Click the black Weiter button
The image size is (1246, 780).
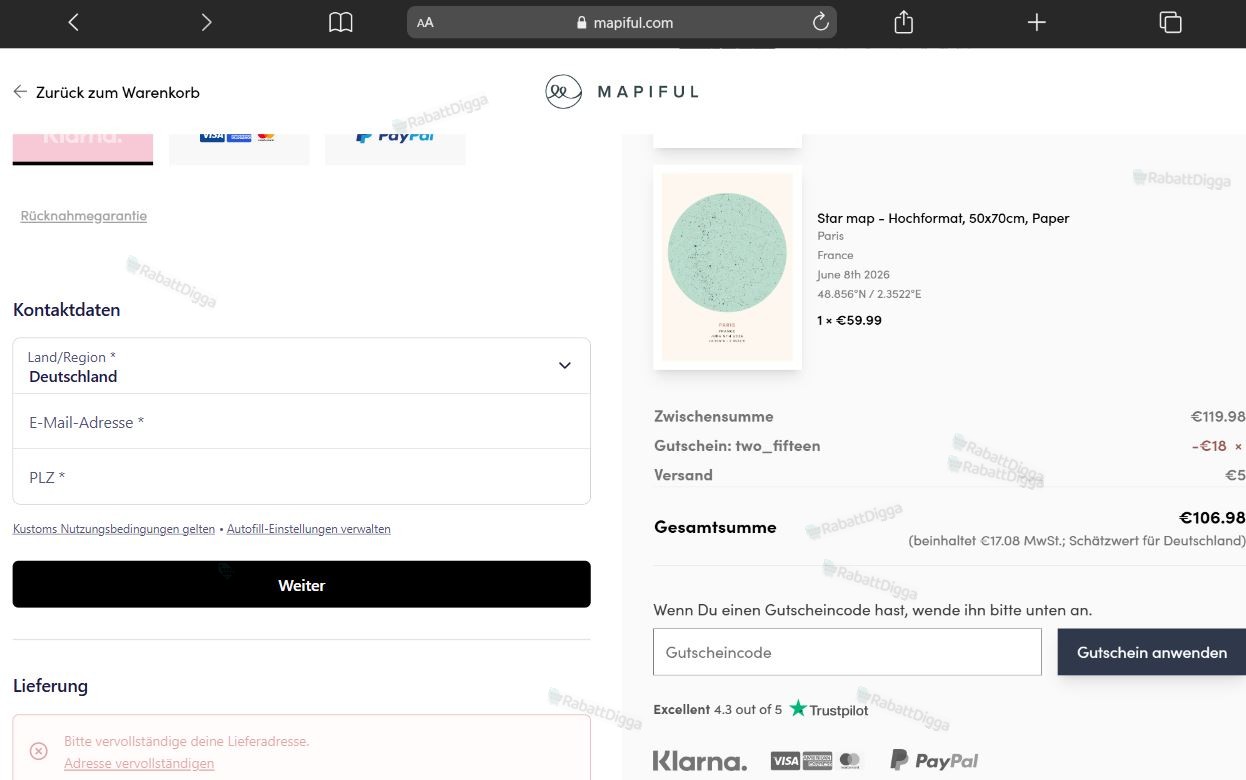[301, 584]
